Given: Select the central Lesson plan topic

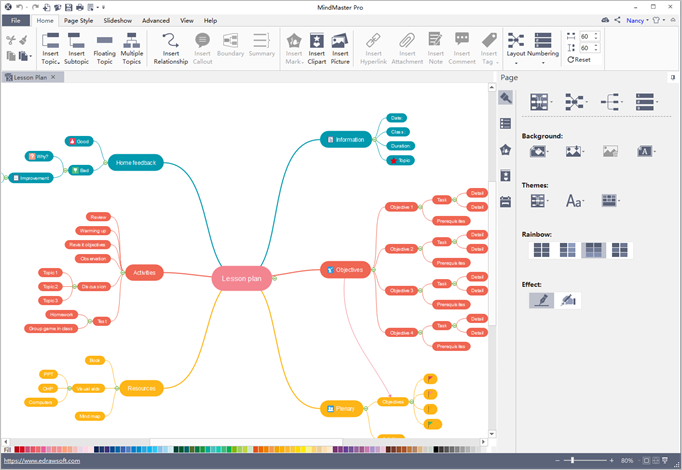Looking at the screenshot, I should pos(241,279).
